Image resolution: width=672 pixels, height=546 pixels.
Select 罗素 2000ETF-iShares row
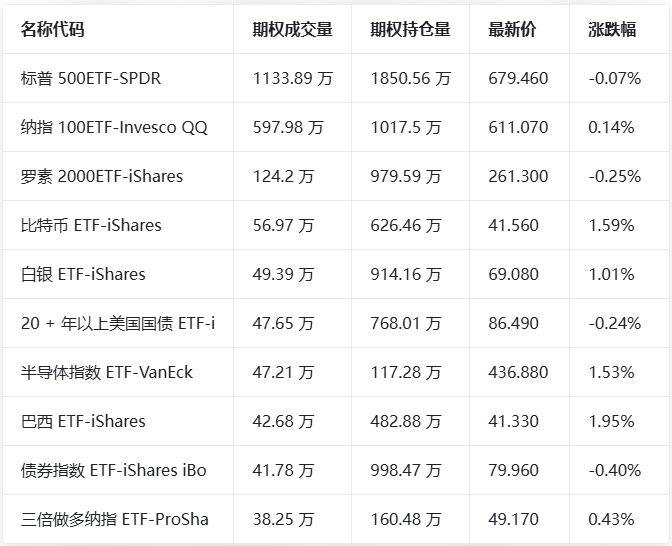click(x=102, y=176)
